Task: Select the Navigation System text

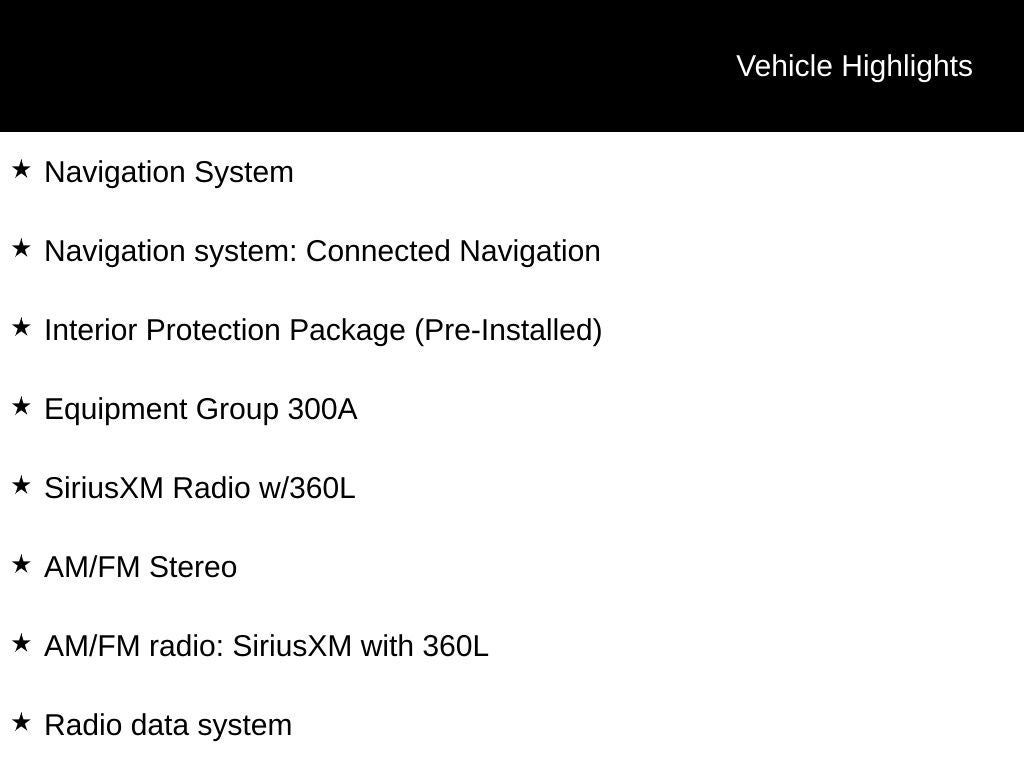Action: (x=168, y=173)
